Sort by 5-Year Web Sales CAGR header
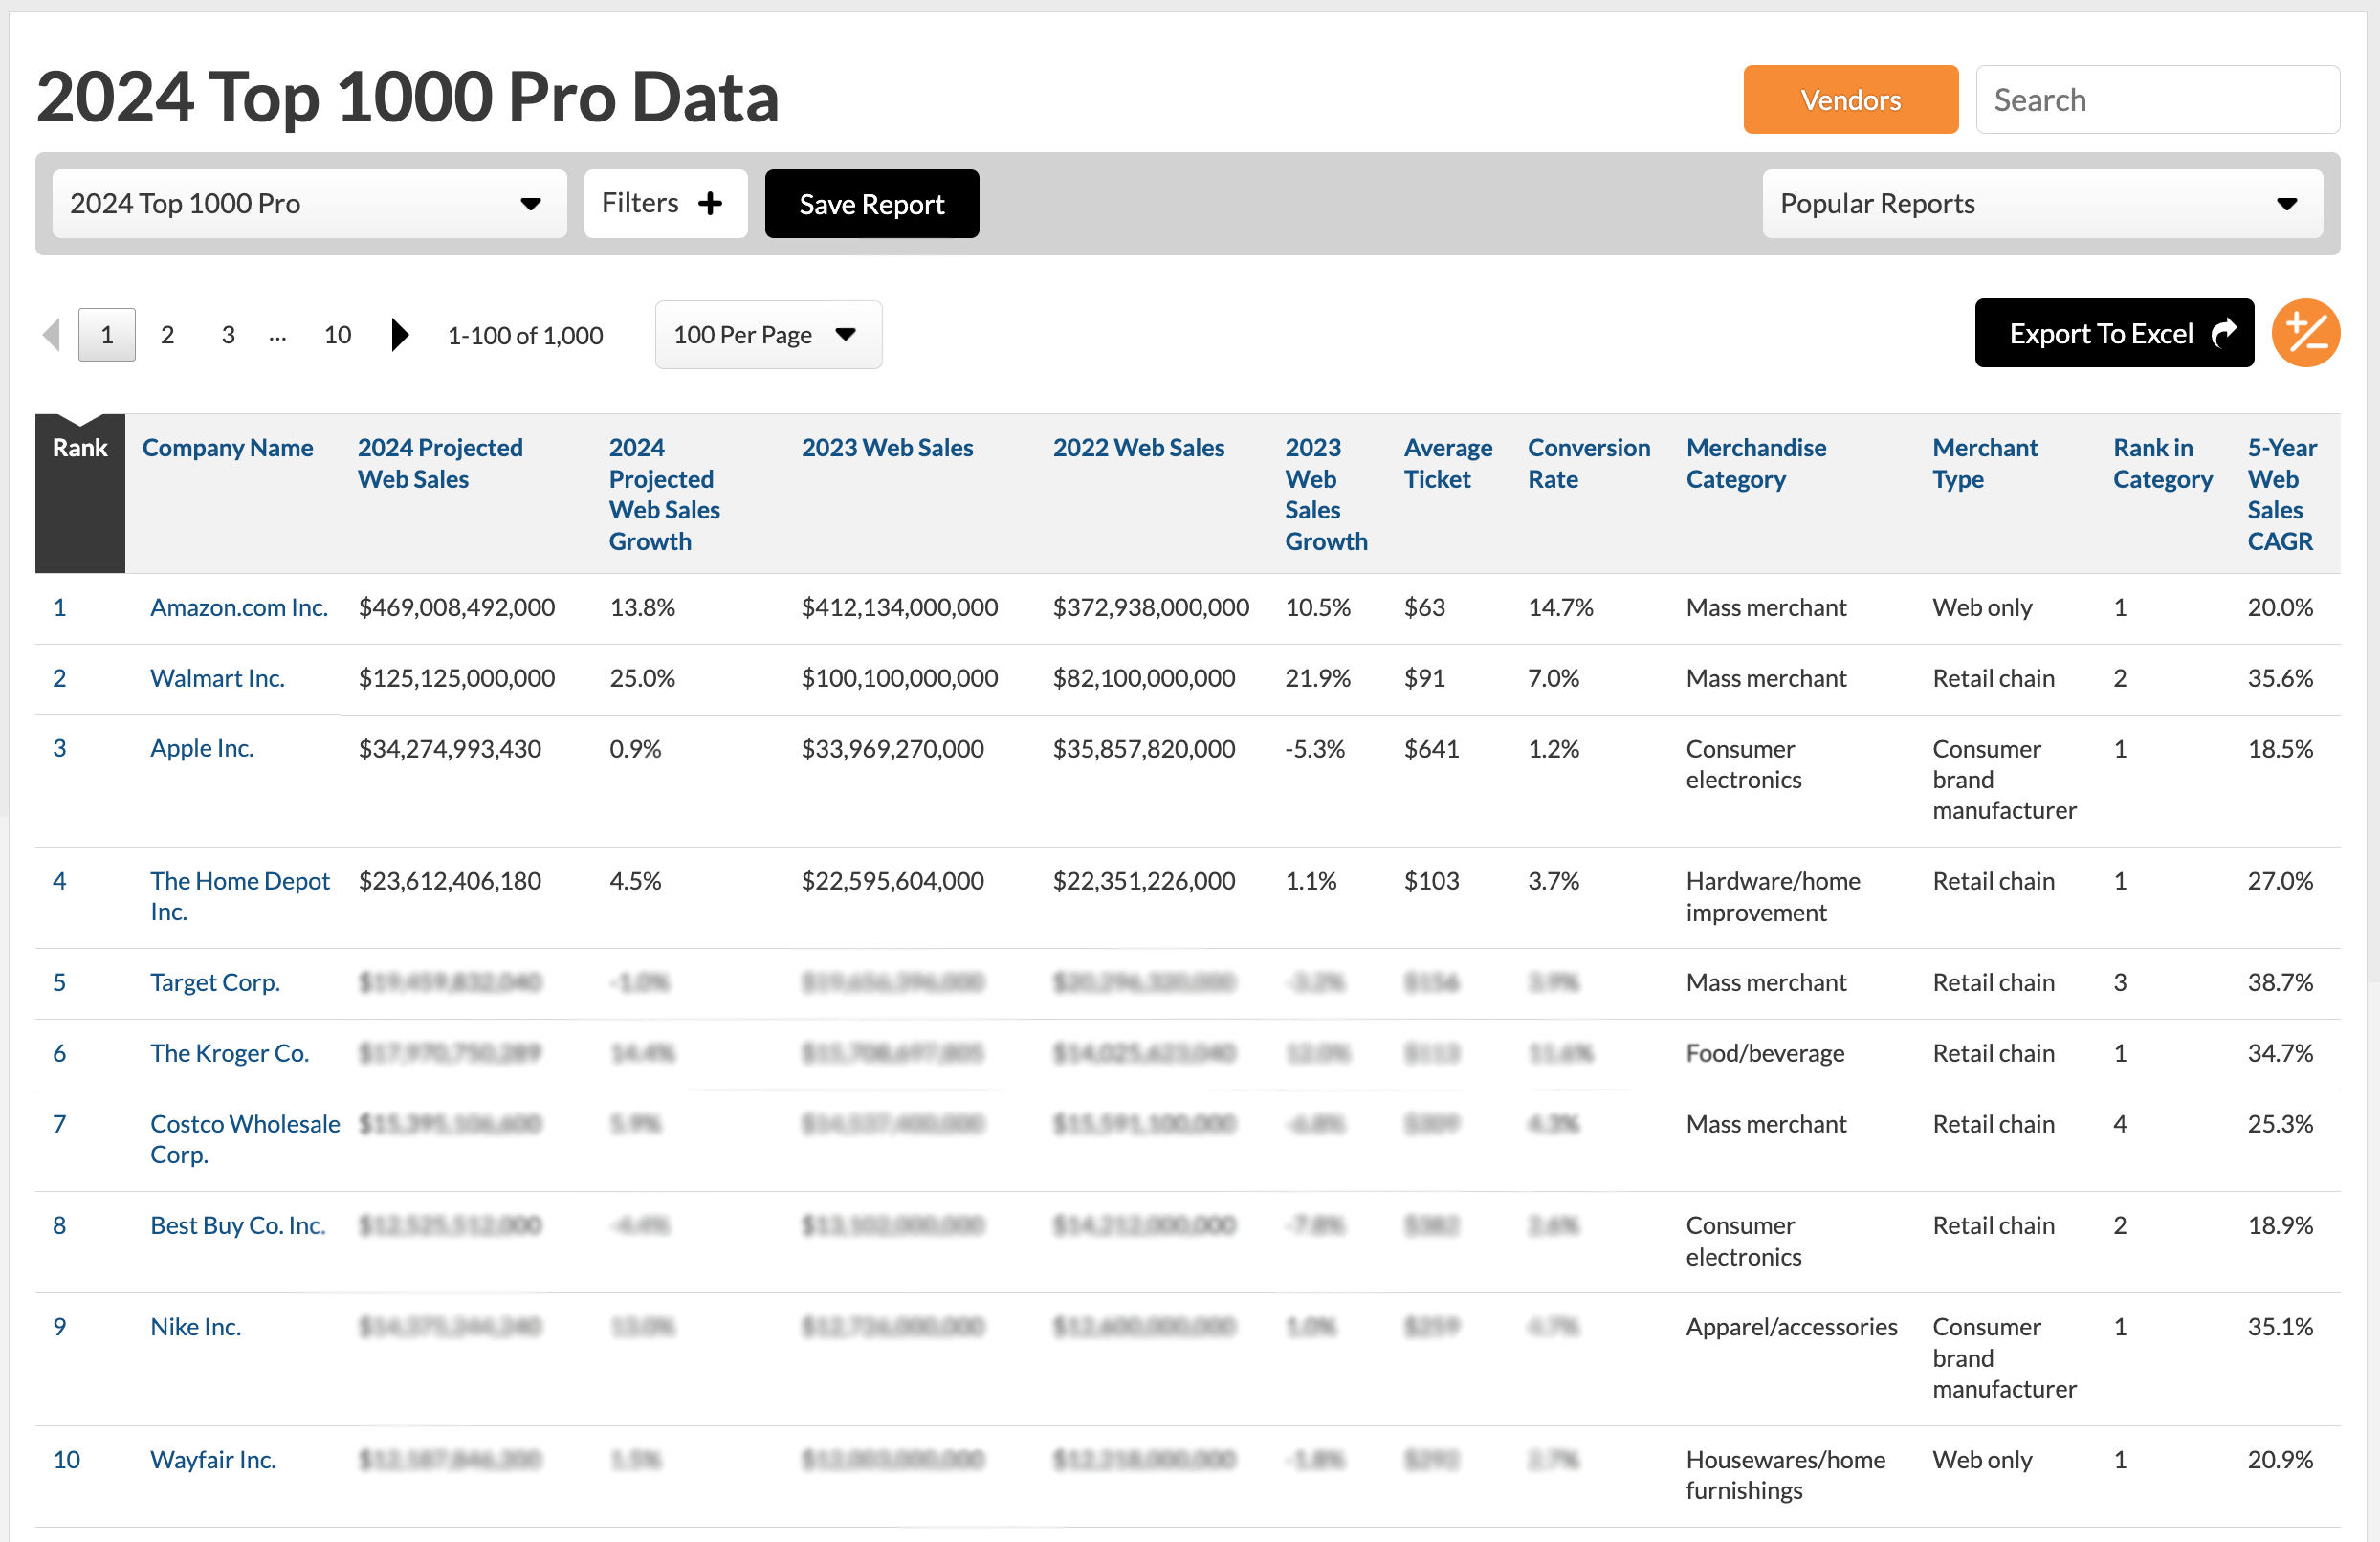This screenshot has height=1542, width=2380. point(2282,494)
